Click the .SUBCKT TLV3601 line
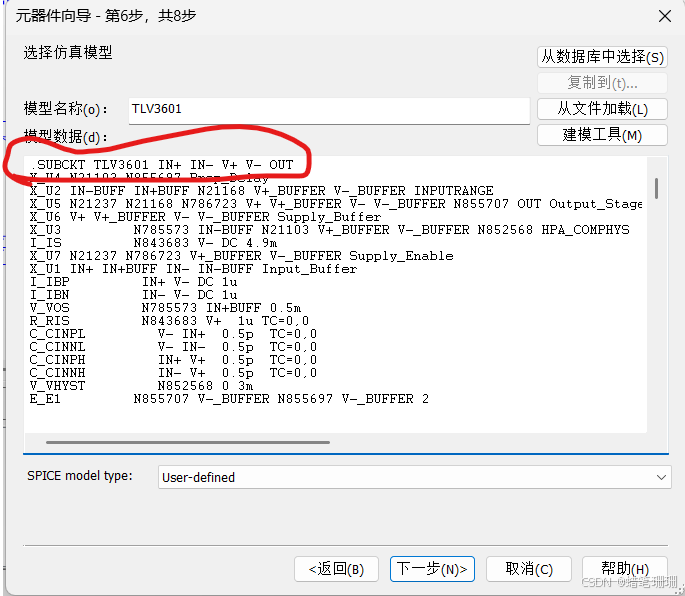This screenshot has height=596, width=685. [x=162, y=165]
